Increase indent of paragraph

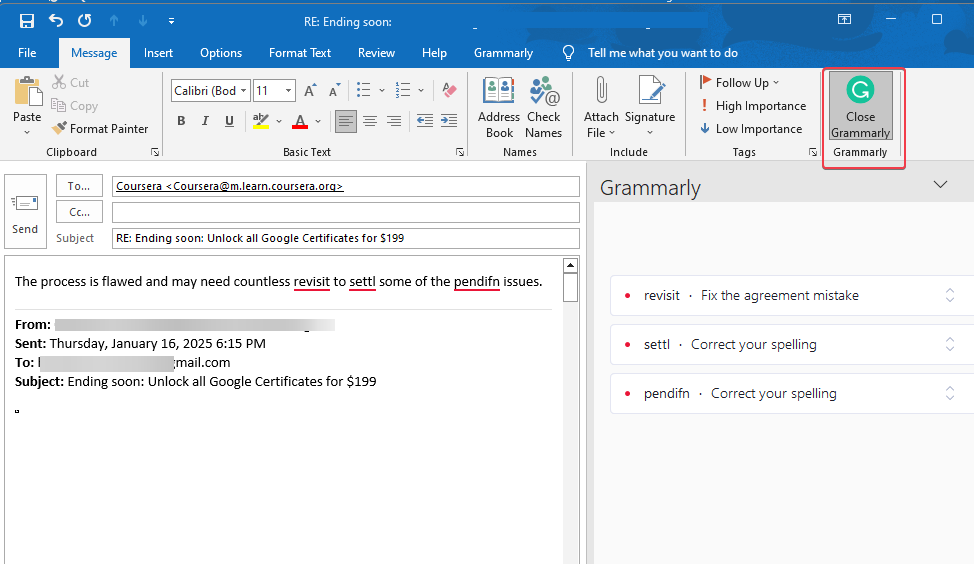coord(449,121)
